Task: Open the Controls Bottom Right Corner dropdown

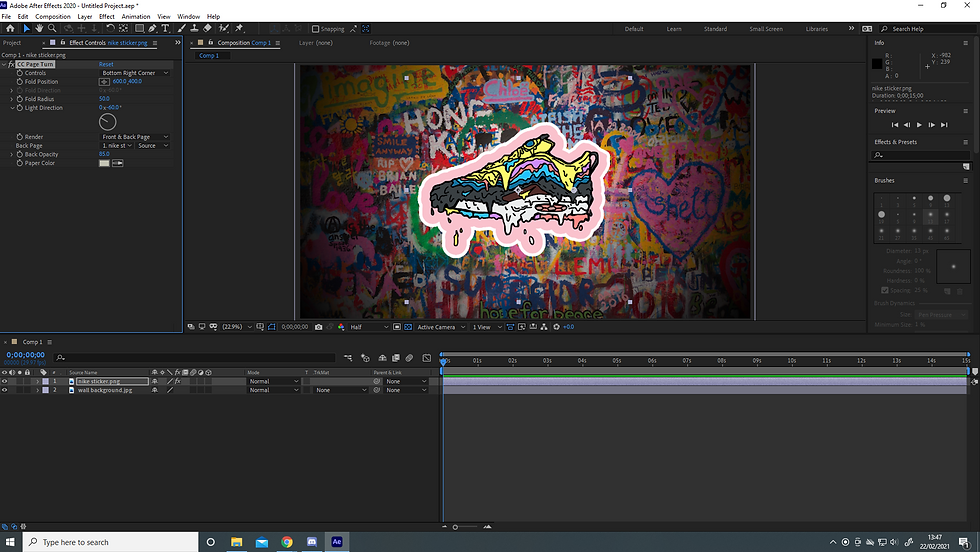Action: pyautogui.click(x=135, y=73)
